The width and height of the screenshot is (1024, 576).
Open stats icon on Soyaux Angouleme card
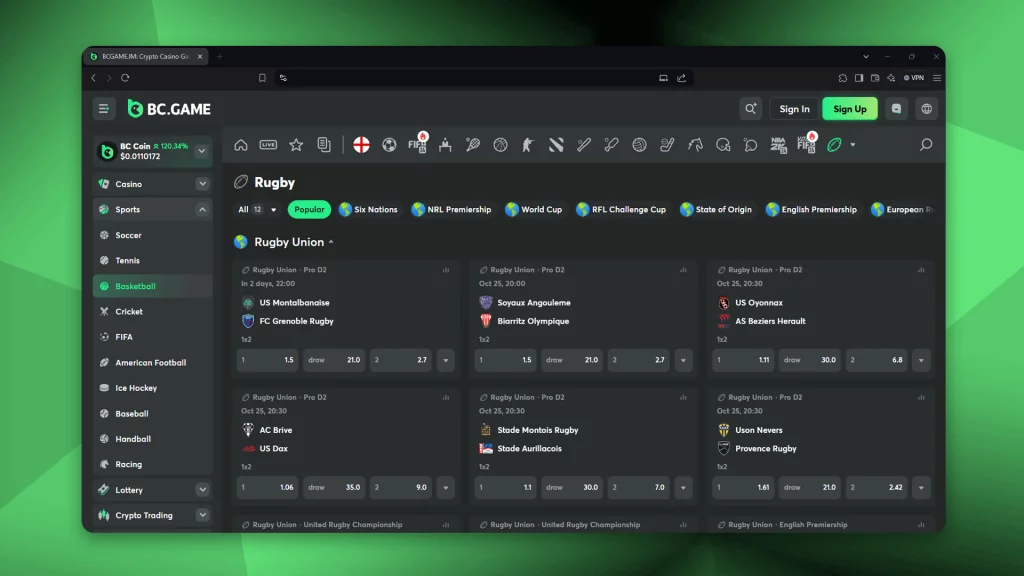683,270
